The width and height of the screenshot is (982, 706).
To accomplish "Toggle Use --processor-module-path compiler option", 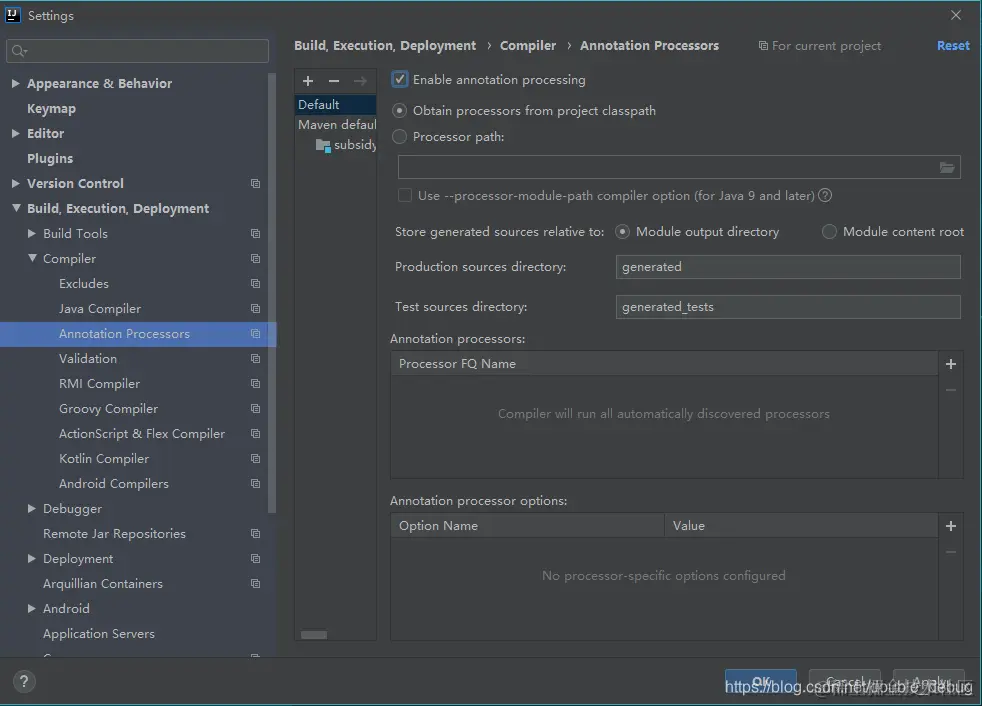I will [405, 195].
